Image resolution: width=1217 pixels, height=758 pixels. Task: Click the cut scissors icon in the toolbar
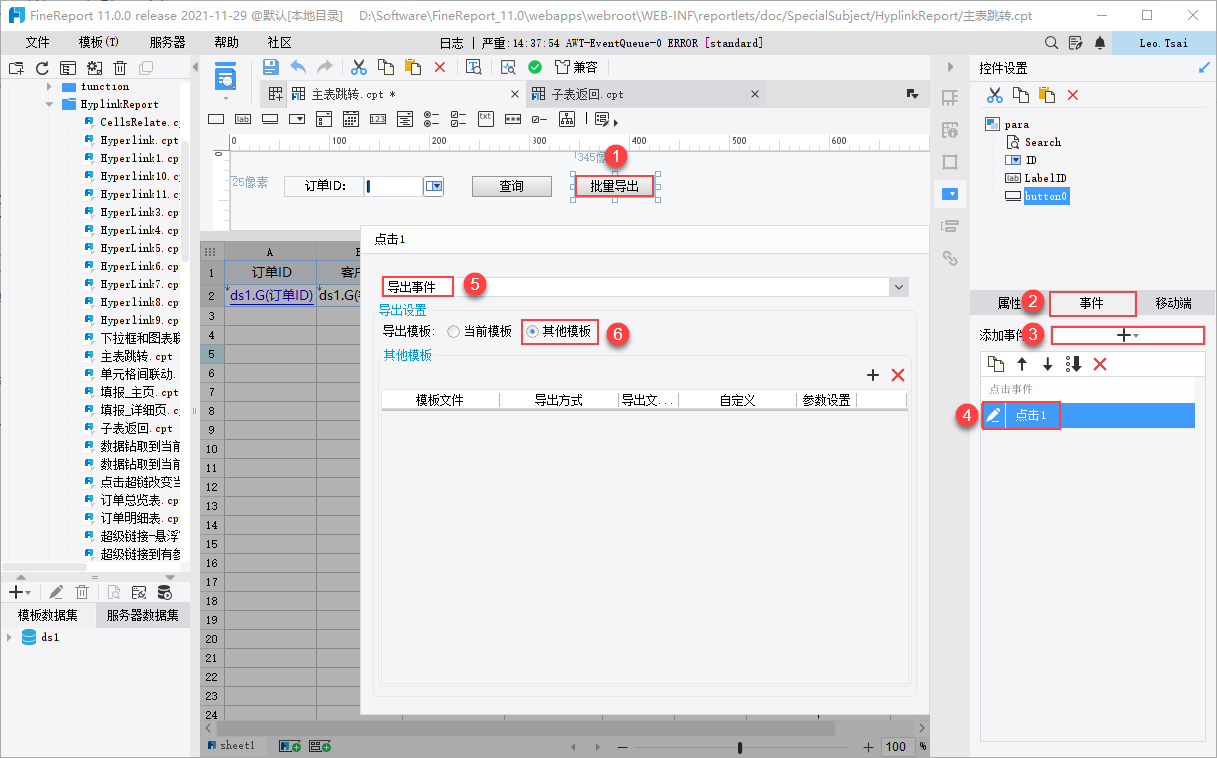click(359, 67)
